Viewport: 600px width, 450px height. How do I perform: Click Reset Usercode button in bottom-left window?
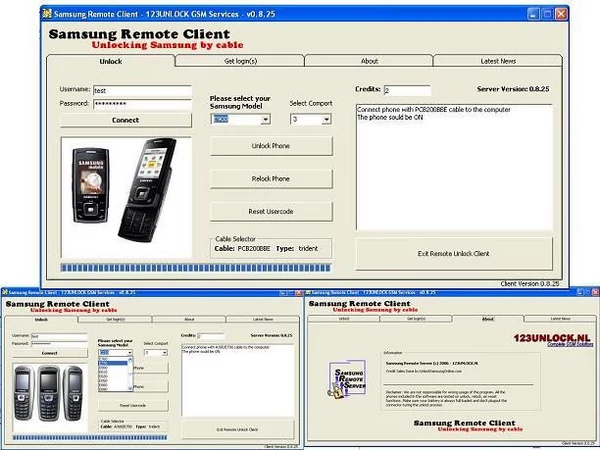click(133, 406)
